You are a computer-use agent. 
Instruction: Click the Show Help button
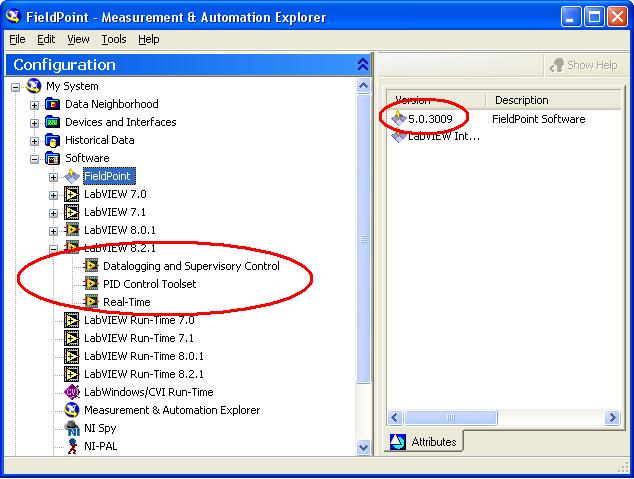[x=583, y=65]
